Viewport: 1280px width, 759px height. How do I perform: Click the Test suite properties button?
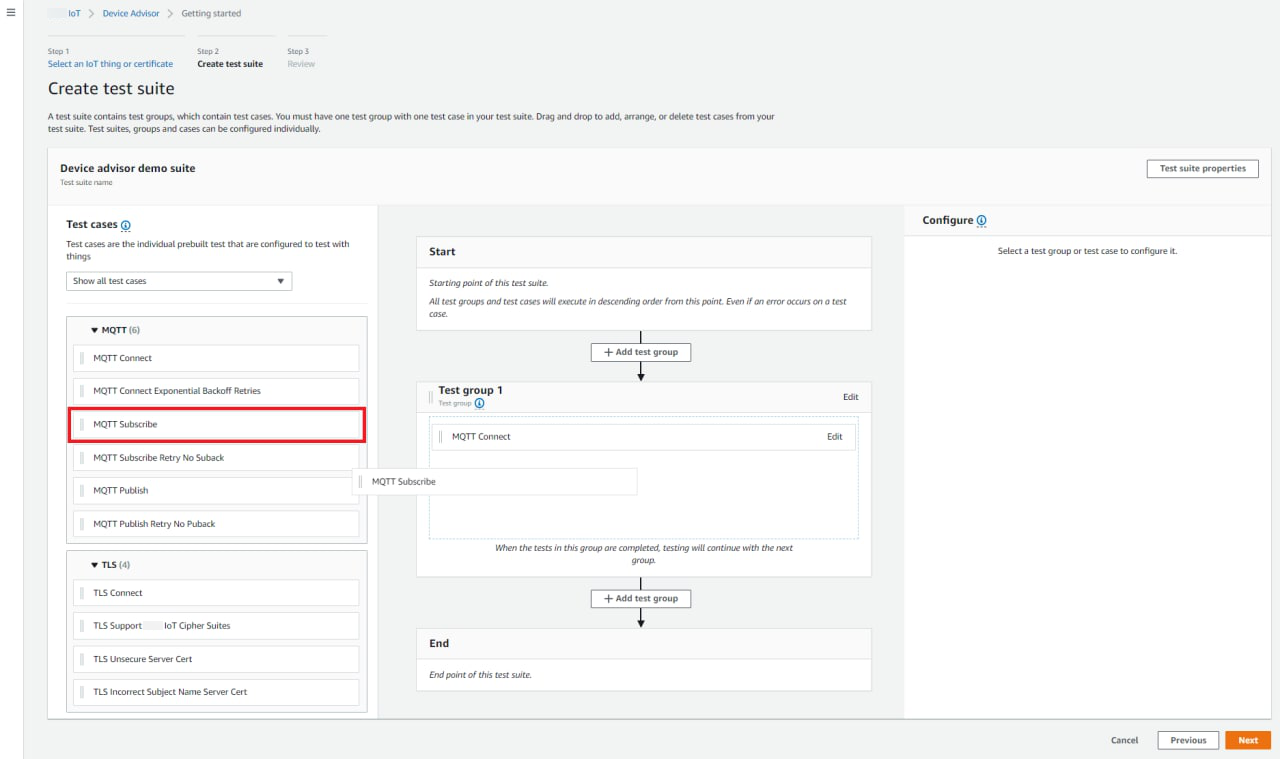(x=1202, y=169)
